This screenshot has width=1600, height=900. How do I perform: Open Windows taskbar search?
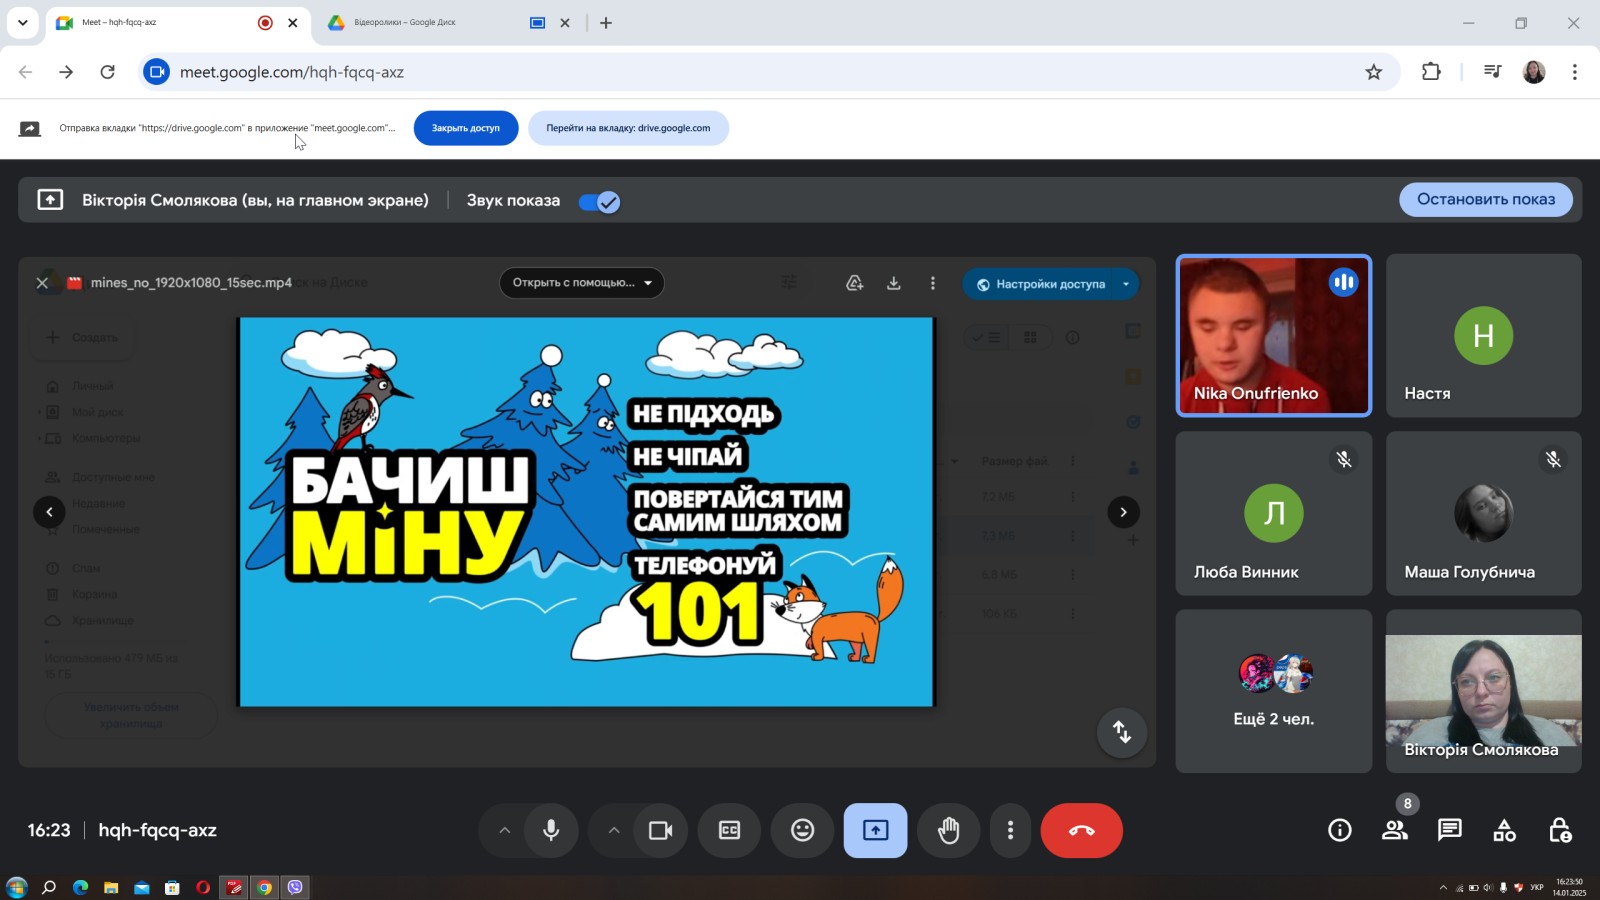pos(48,887)
